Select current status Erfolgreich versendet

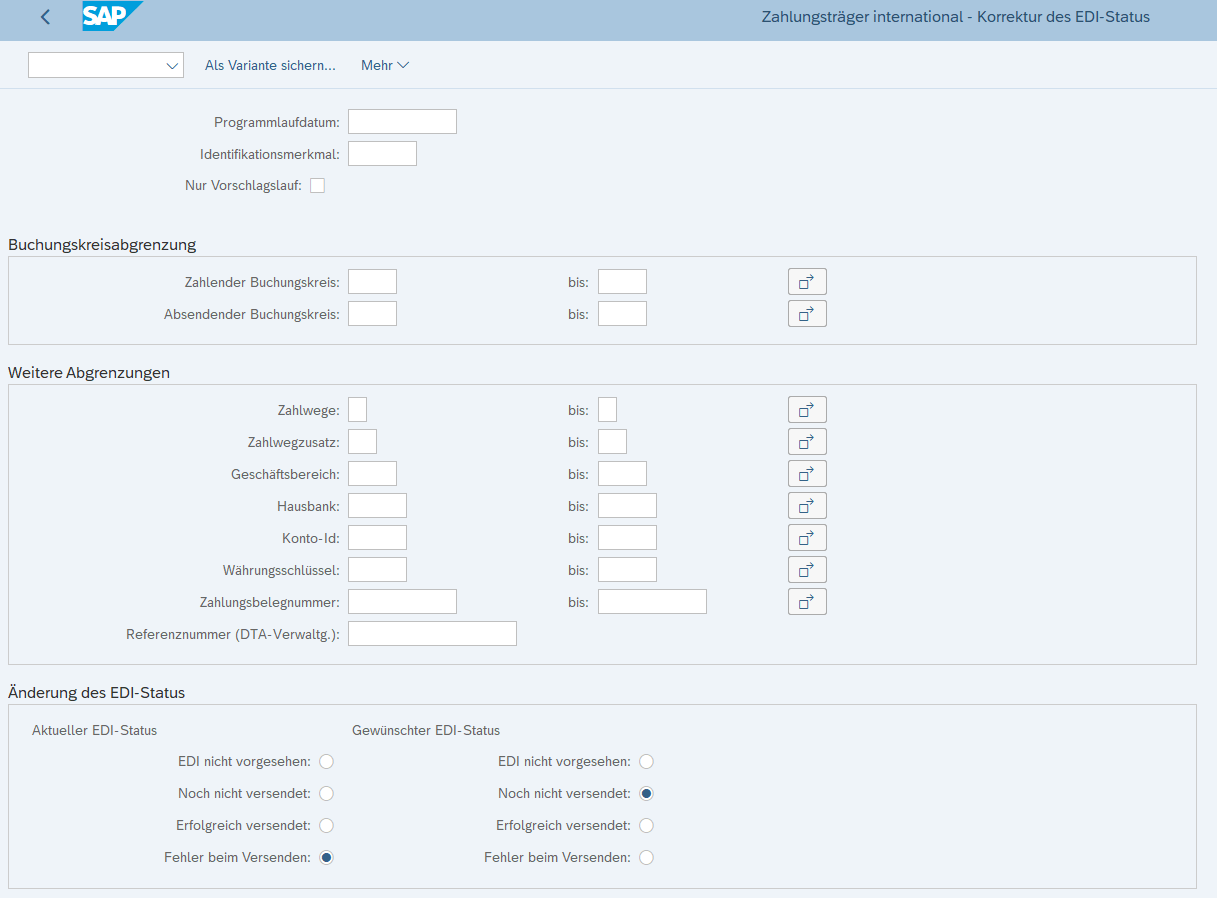(326, 826)
